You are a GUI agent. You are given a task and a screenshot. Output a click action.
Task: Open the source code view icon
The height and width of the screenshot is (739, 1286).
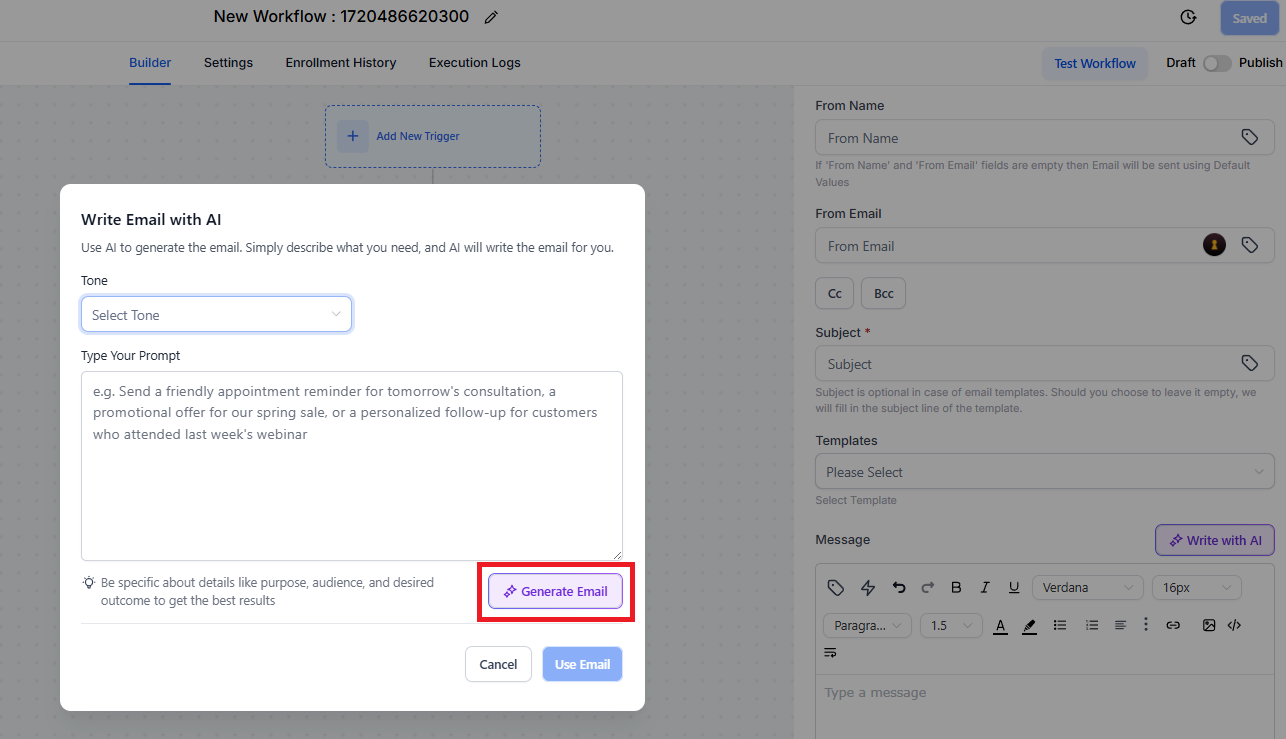click(1234, 625)
